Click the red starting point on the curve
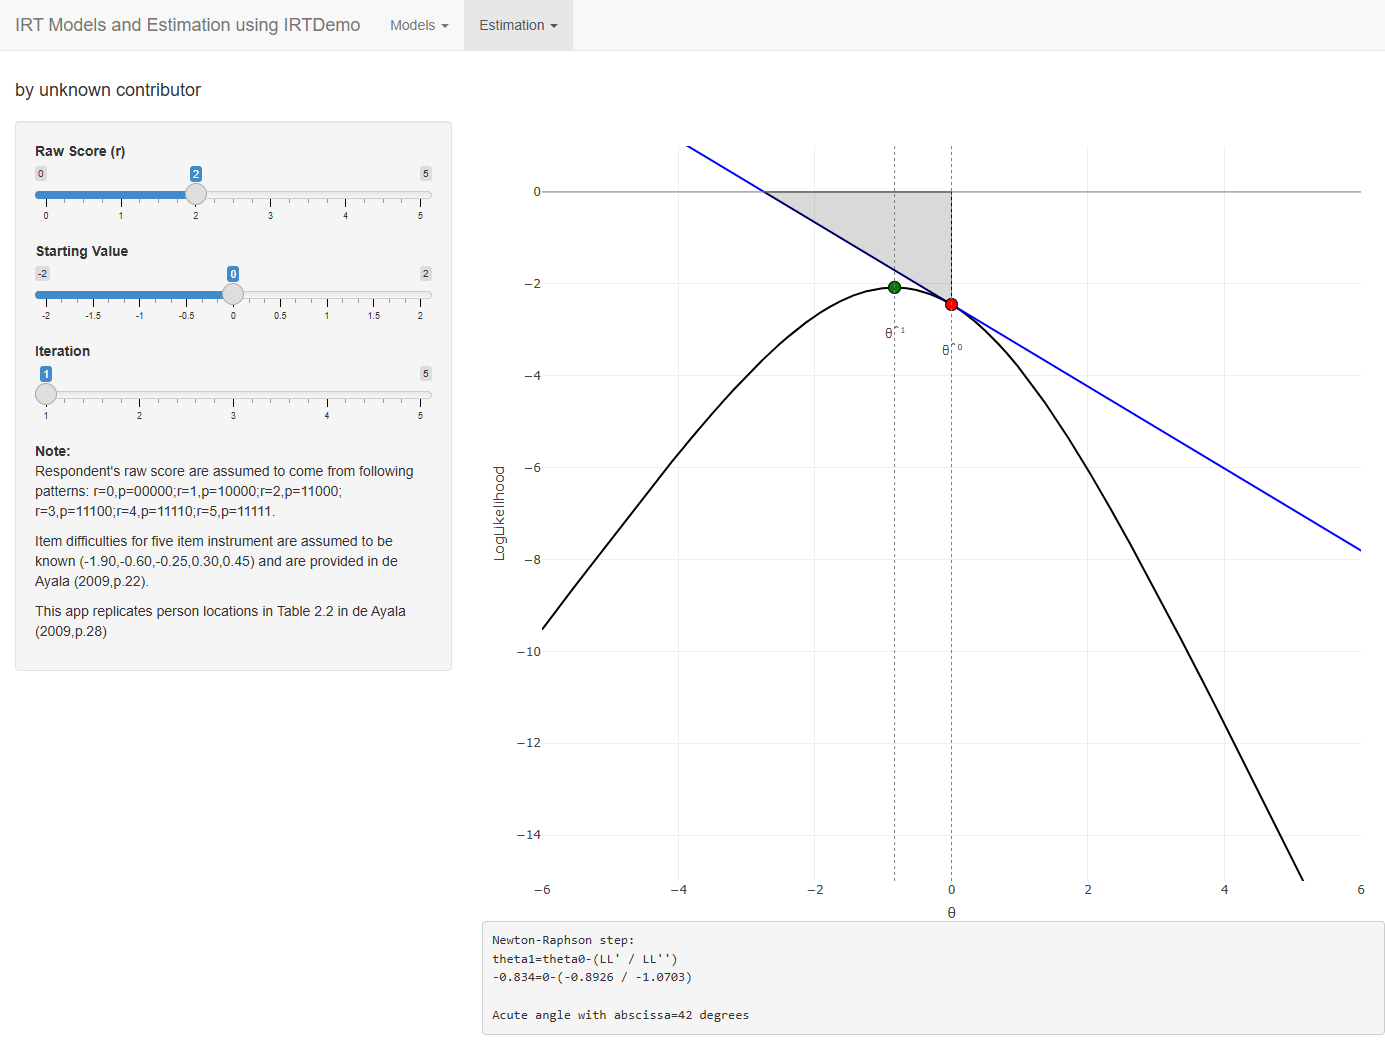1385x1045 pixels. (x=952, y=305)
